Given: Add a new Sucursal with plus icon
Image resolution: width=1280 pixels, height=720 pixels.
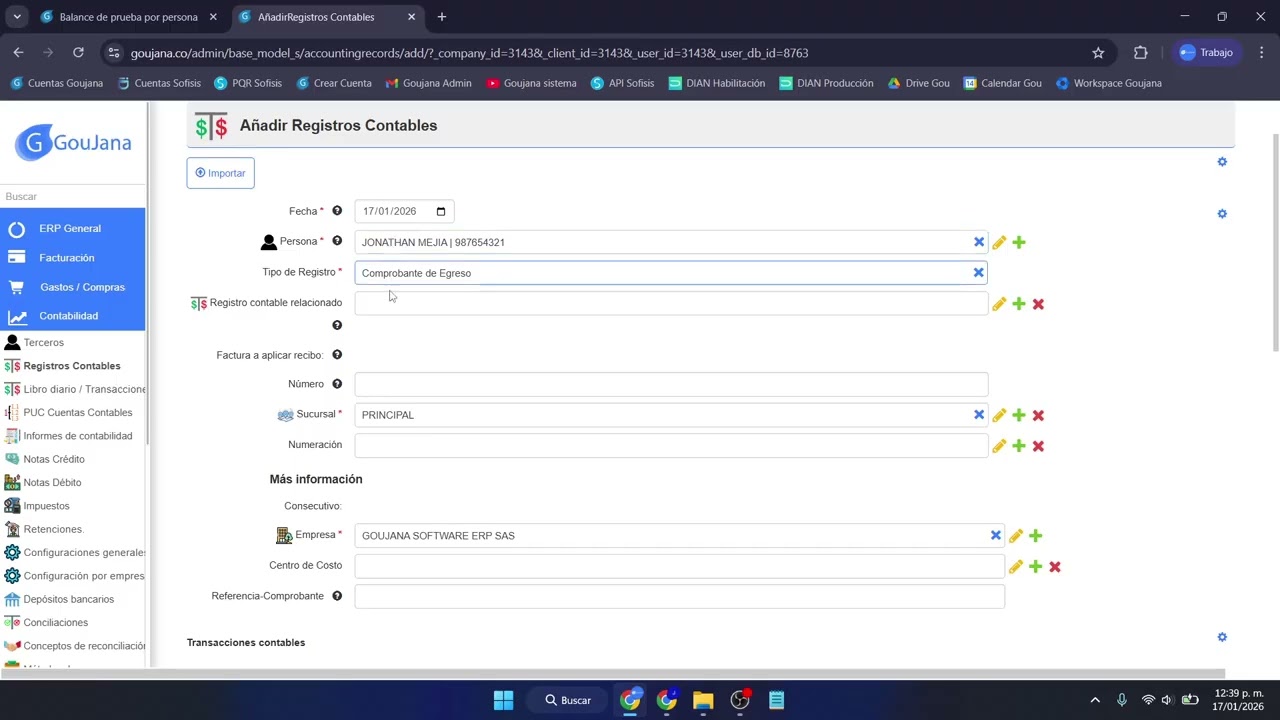Looking at the screenshot, I should pos(1019,415).
